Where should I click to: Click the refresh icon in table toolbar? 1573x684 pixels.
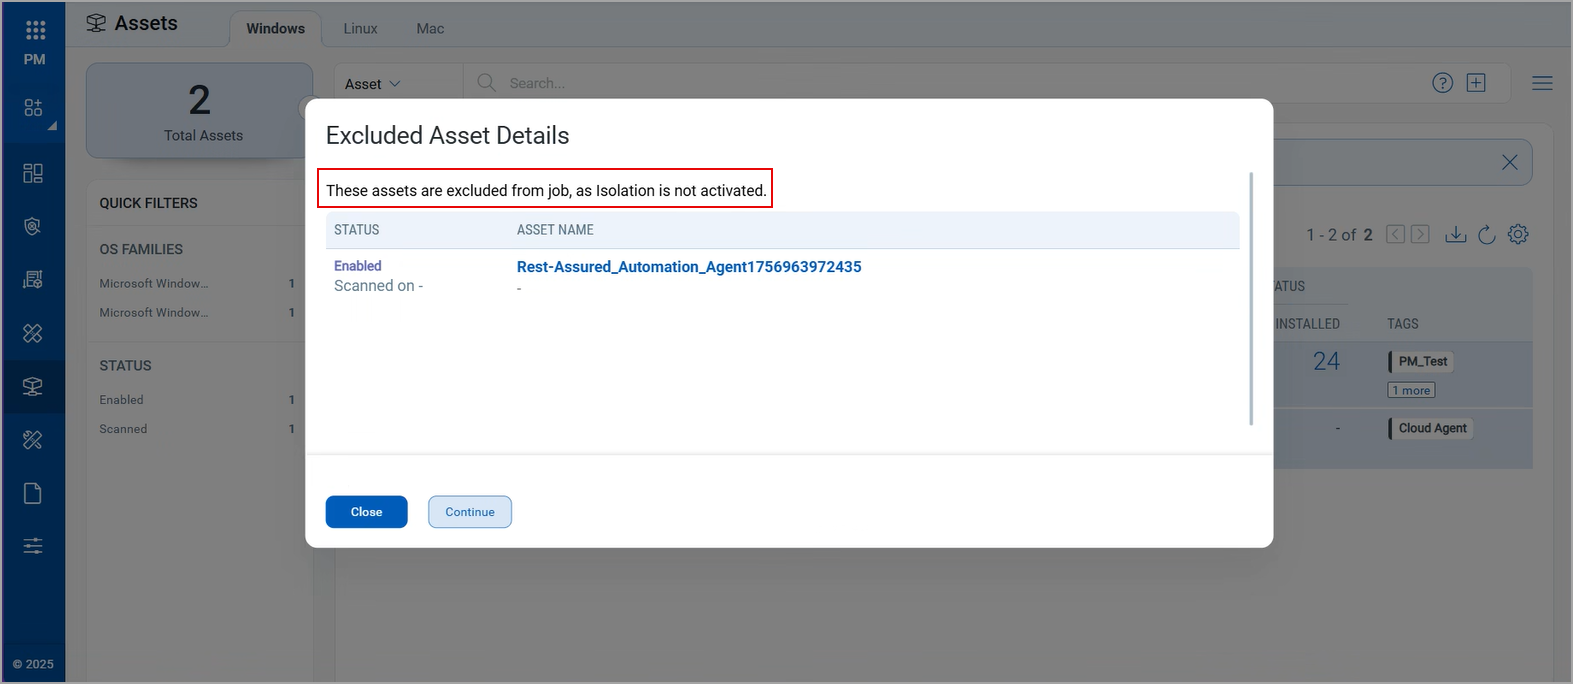click(1487, 234)
